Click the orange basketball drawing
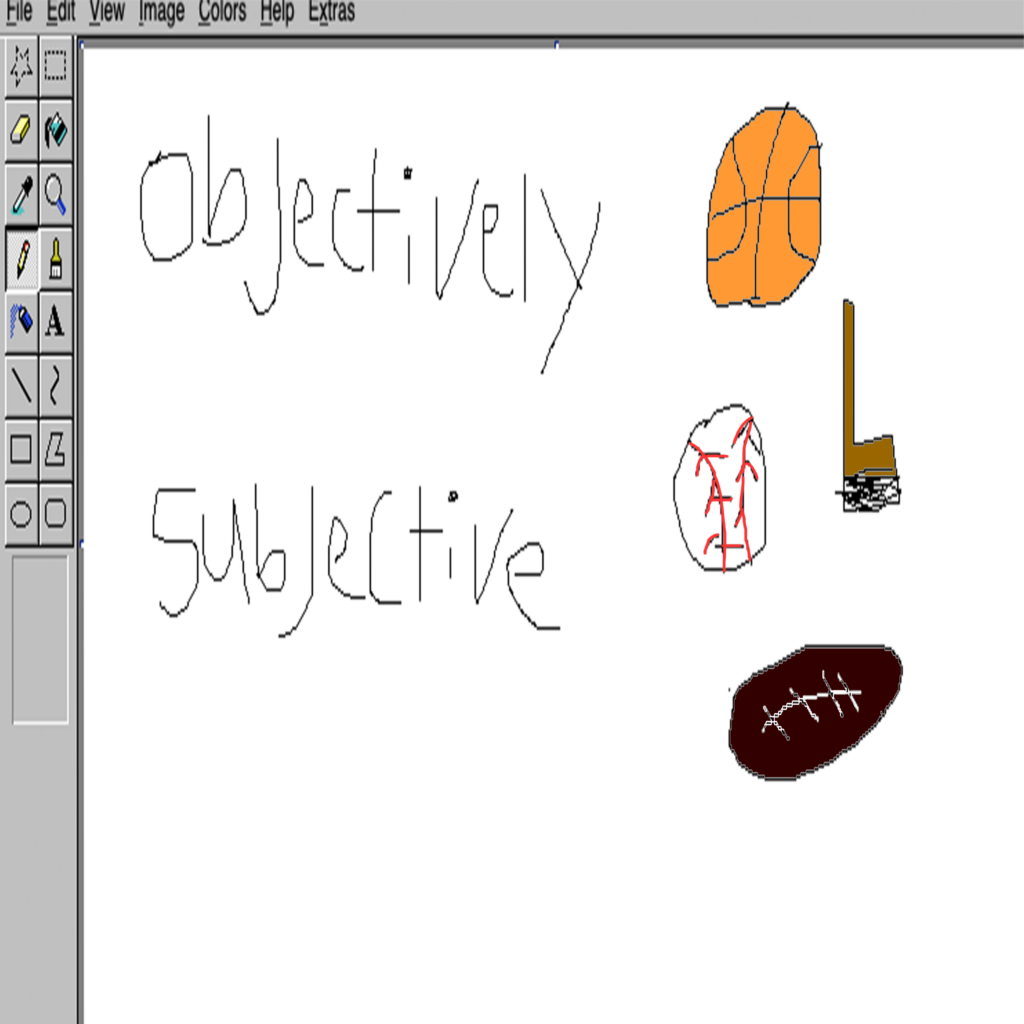Image resolution: width=1024 pixels, height=1024 pixels. [764, 205]
